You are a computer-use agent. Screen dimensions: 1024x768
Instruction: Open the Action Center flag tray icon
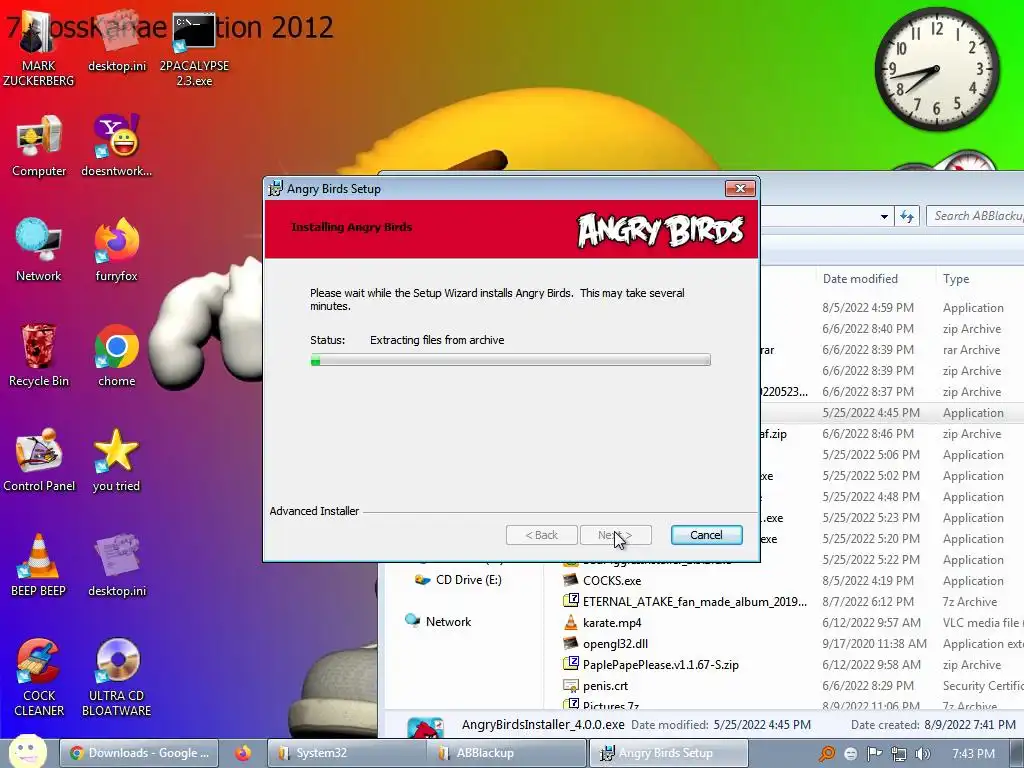point(874,754)
